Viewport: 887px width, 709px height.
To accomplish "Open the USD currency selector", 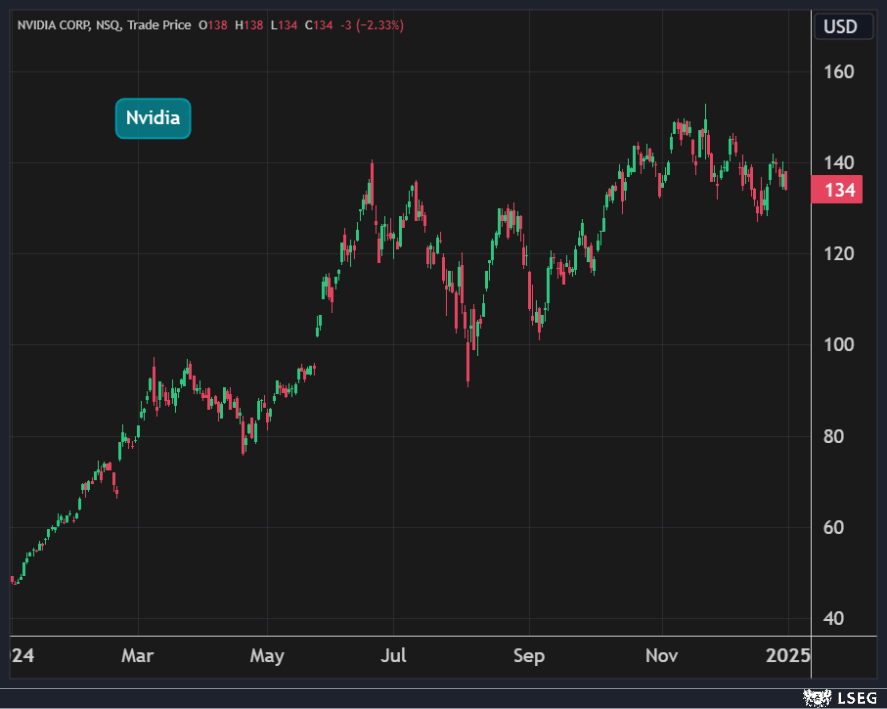I will (x=840, y=27).
